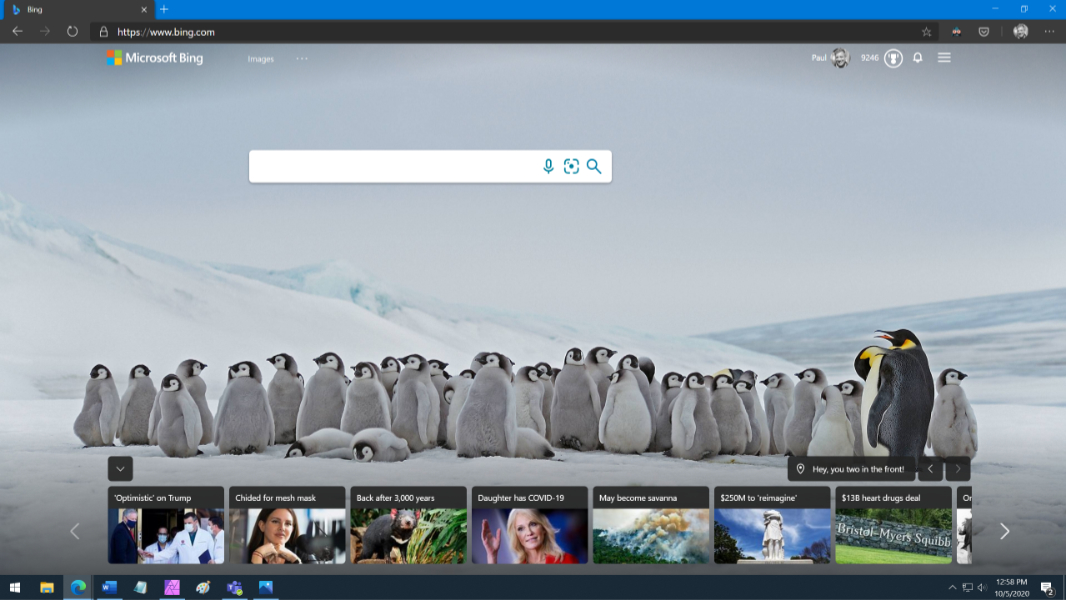Open Bing notifications bell

[917, 58]
